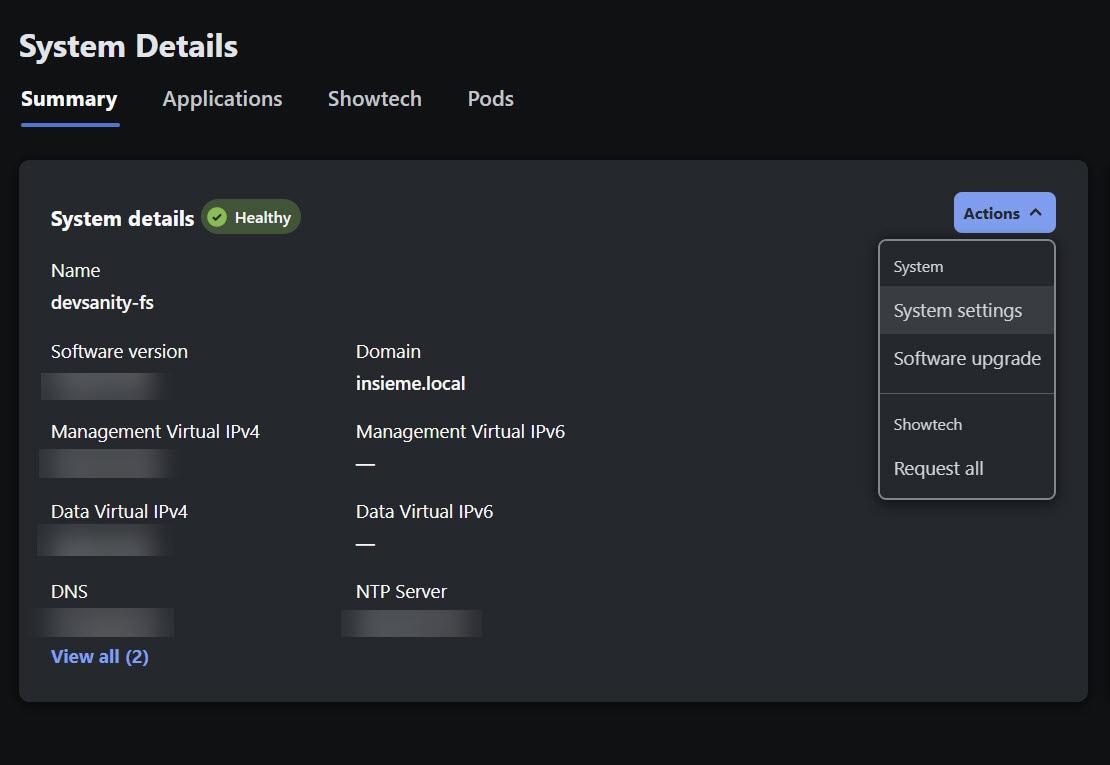1110x765 pixels.
Task: Select Request all under Showtech
Action: (966, 468)
